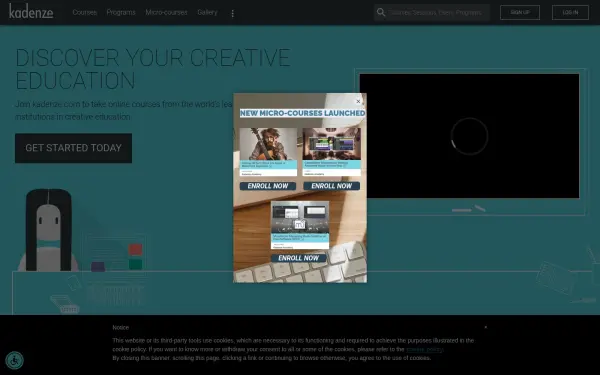
Task: Open the Courses menu item
Action: coord(85,12)
